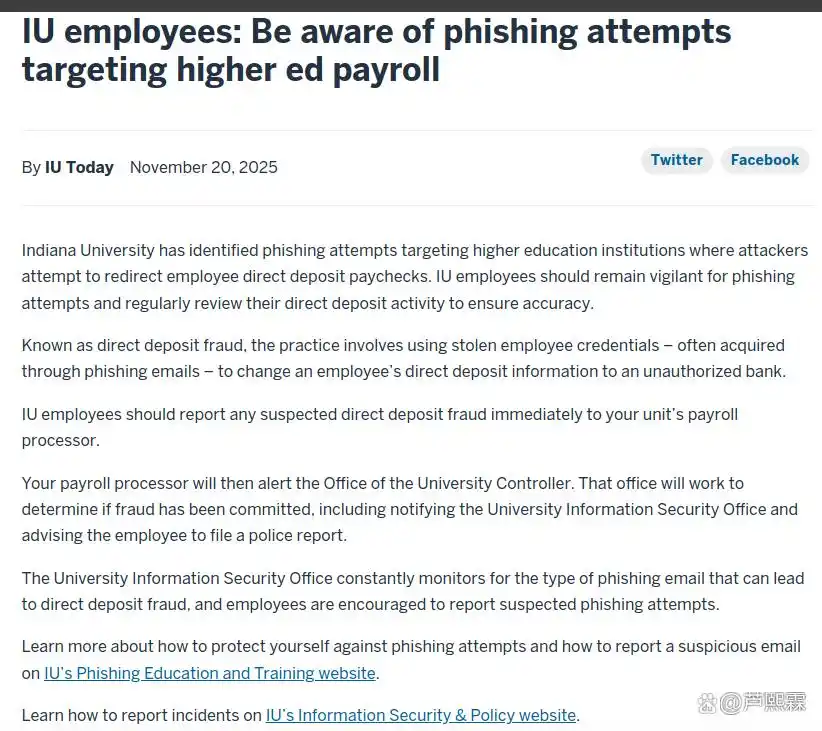This screenshot has height=731, width=822.
Task: Click the Facebook share button
Action: tap(764, 160)
